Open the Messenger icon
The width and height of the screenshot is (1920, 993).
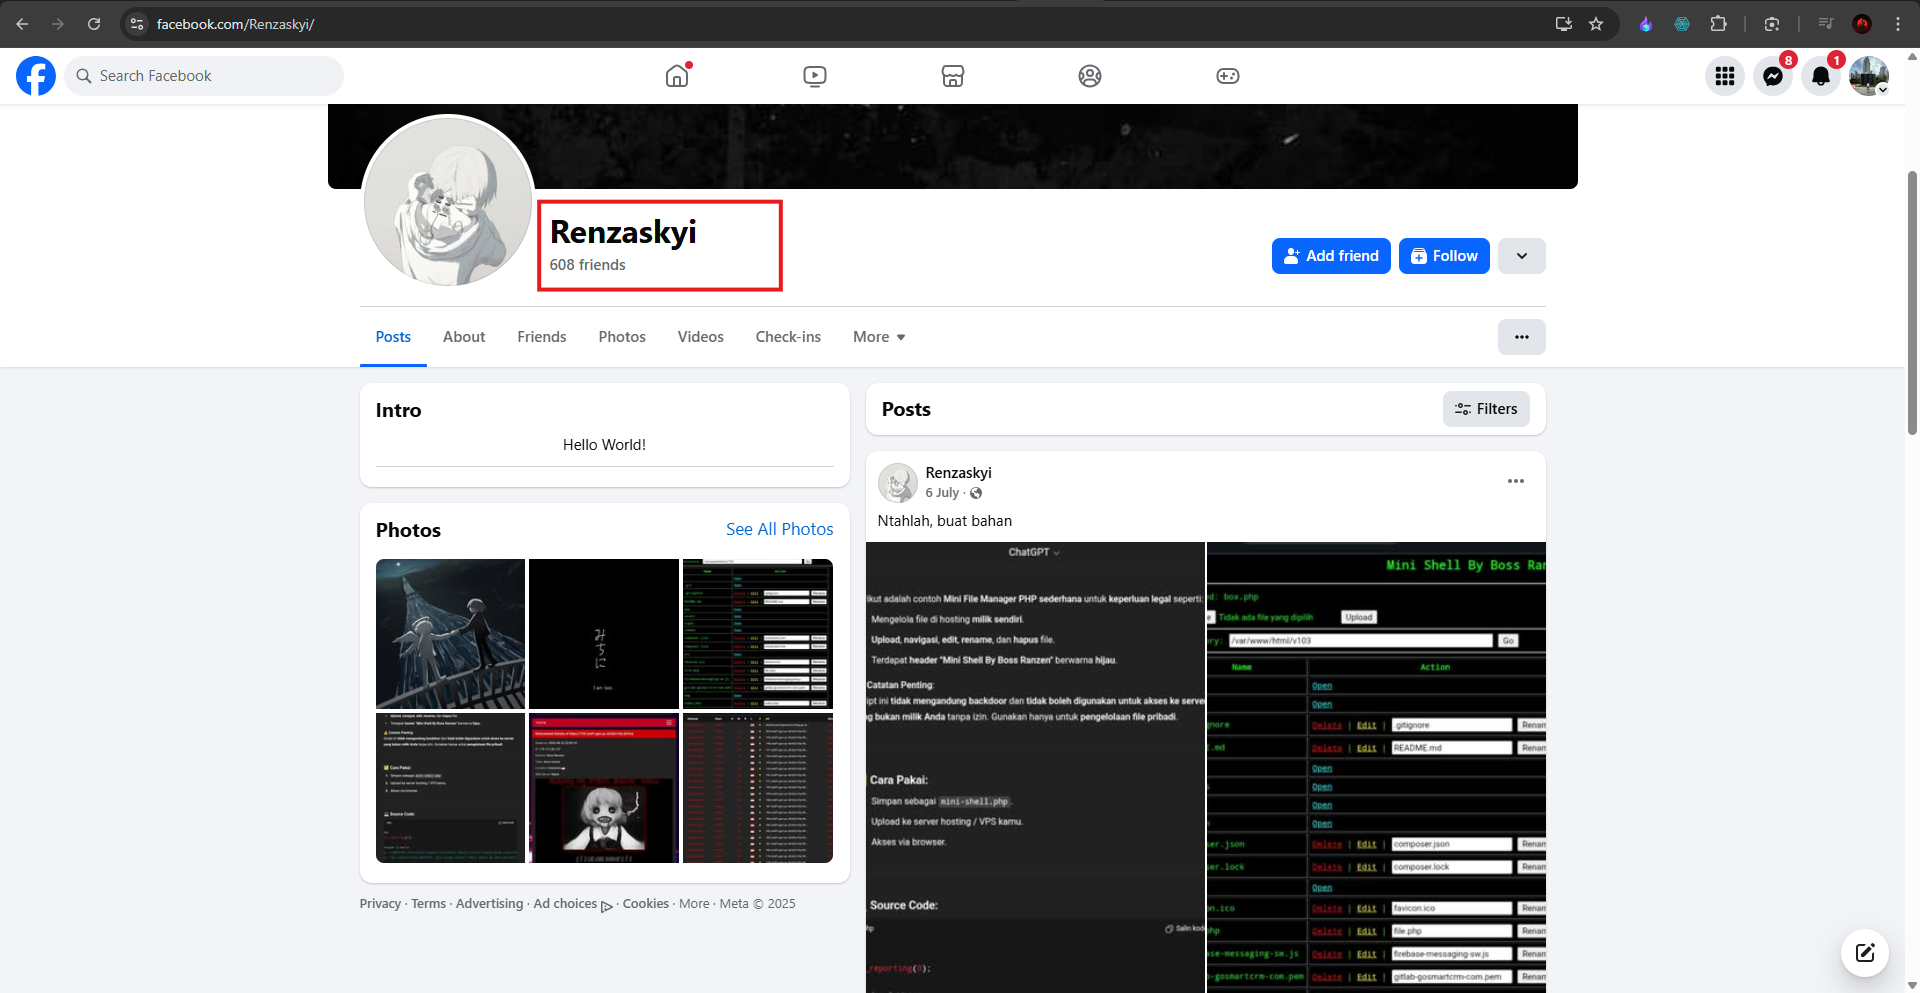(1773, 76)
